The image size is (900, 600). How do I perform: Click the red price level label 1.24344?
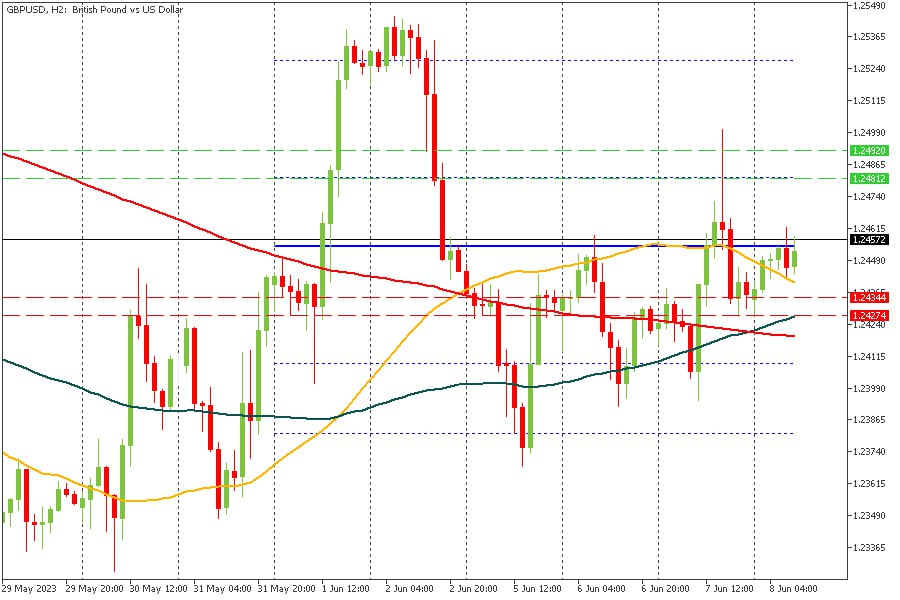tap(869, 297)
